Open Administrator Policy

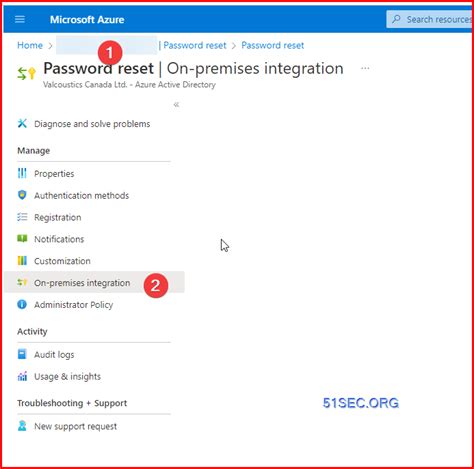point(73,305)
